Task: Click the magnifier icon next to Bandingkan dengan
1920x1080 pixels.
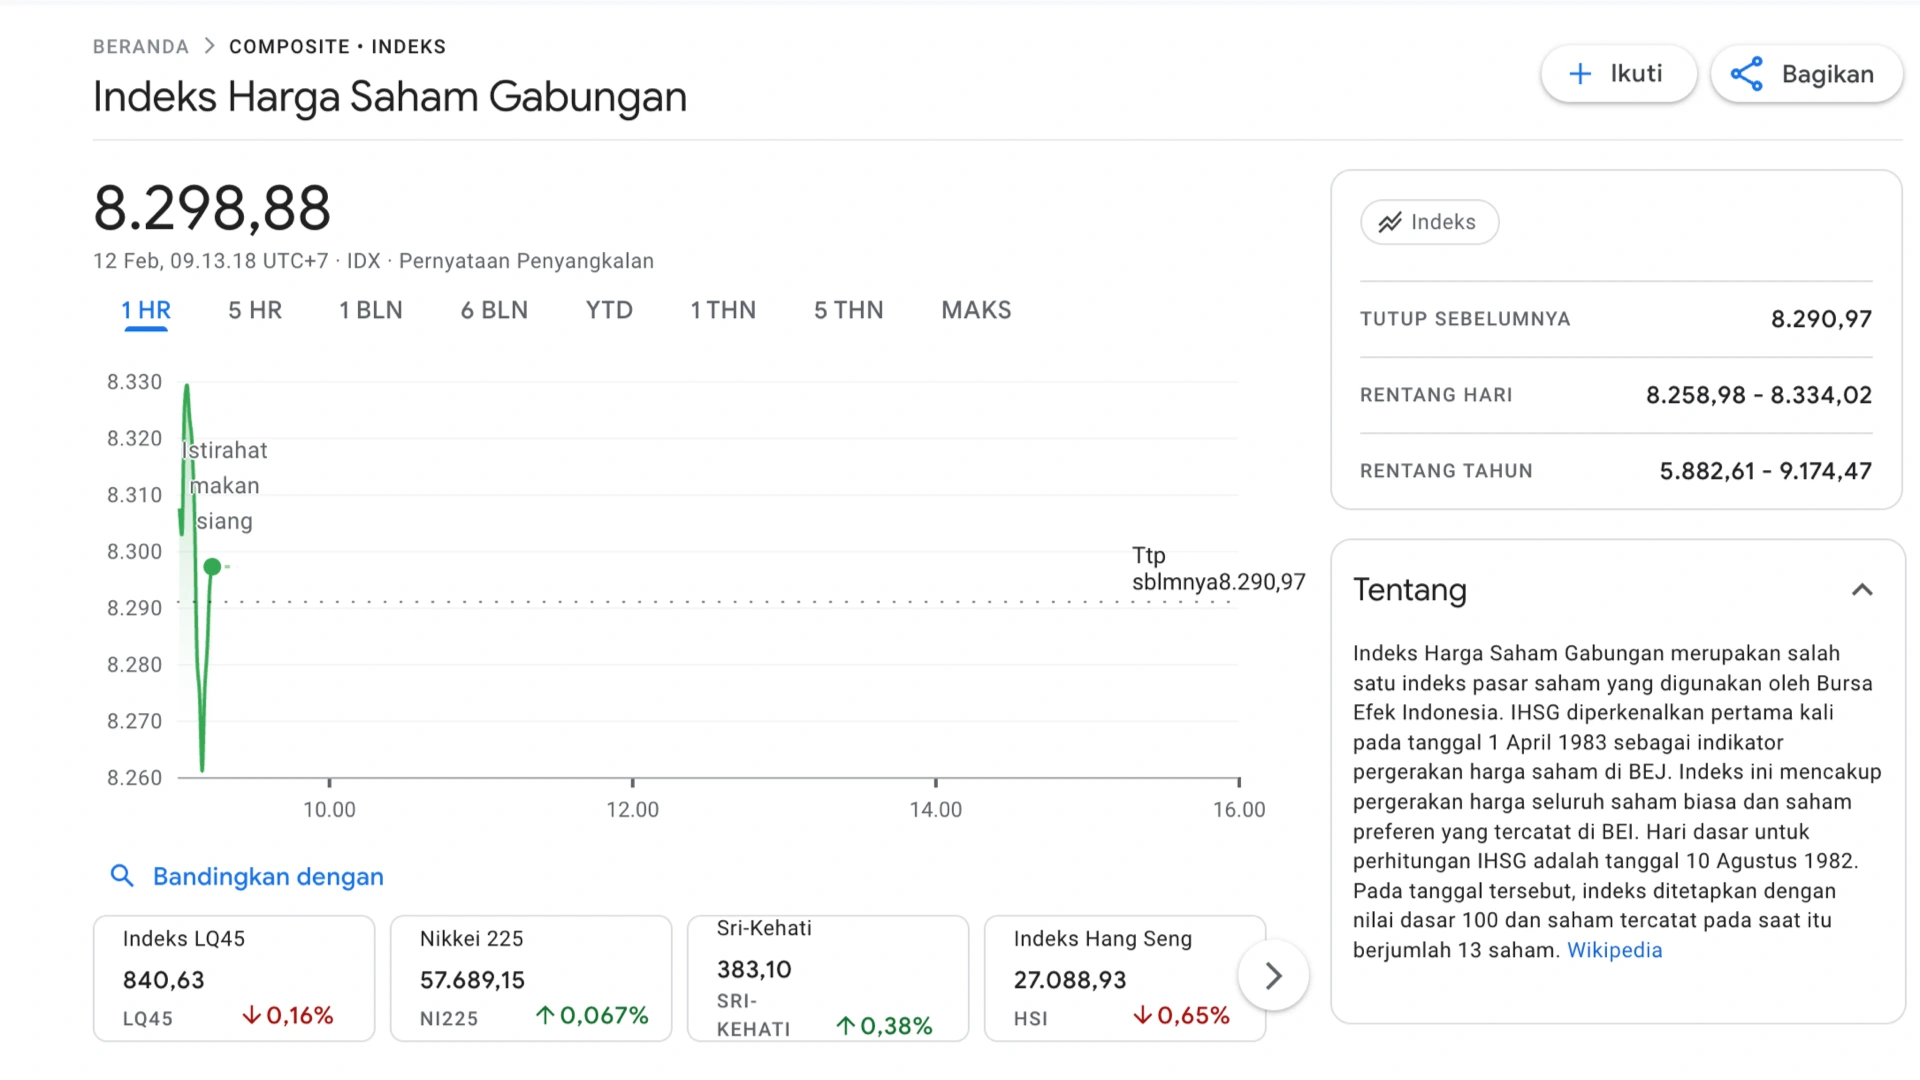Action: coord(122,876)
